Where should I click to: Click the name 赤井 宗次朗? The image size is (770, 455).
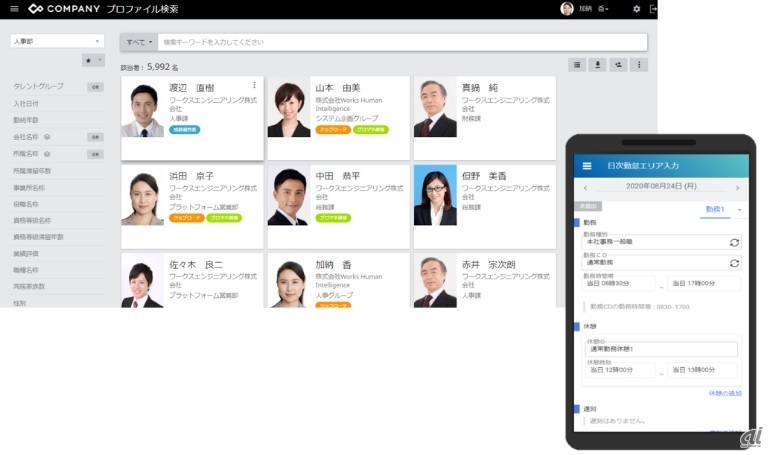[x=489, y=265]
